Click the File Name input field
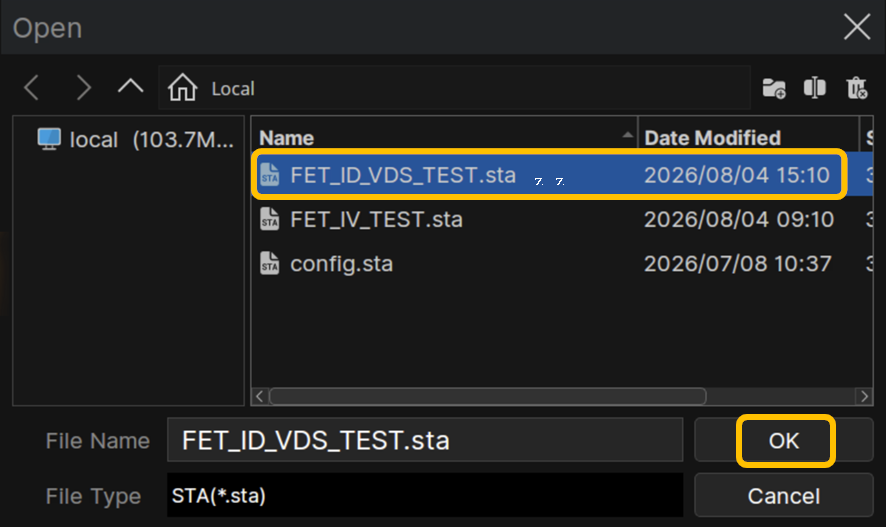The width and height of the screenshot is (886, 527). point(425,440)
